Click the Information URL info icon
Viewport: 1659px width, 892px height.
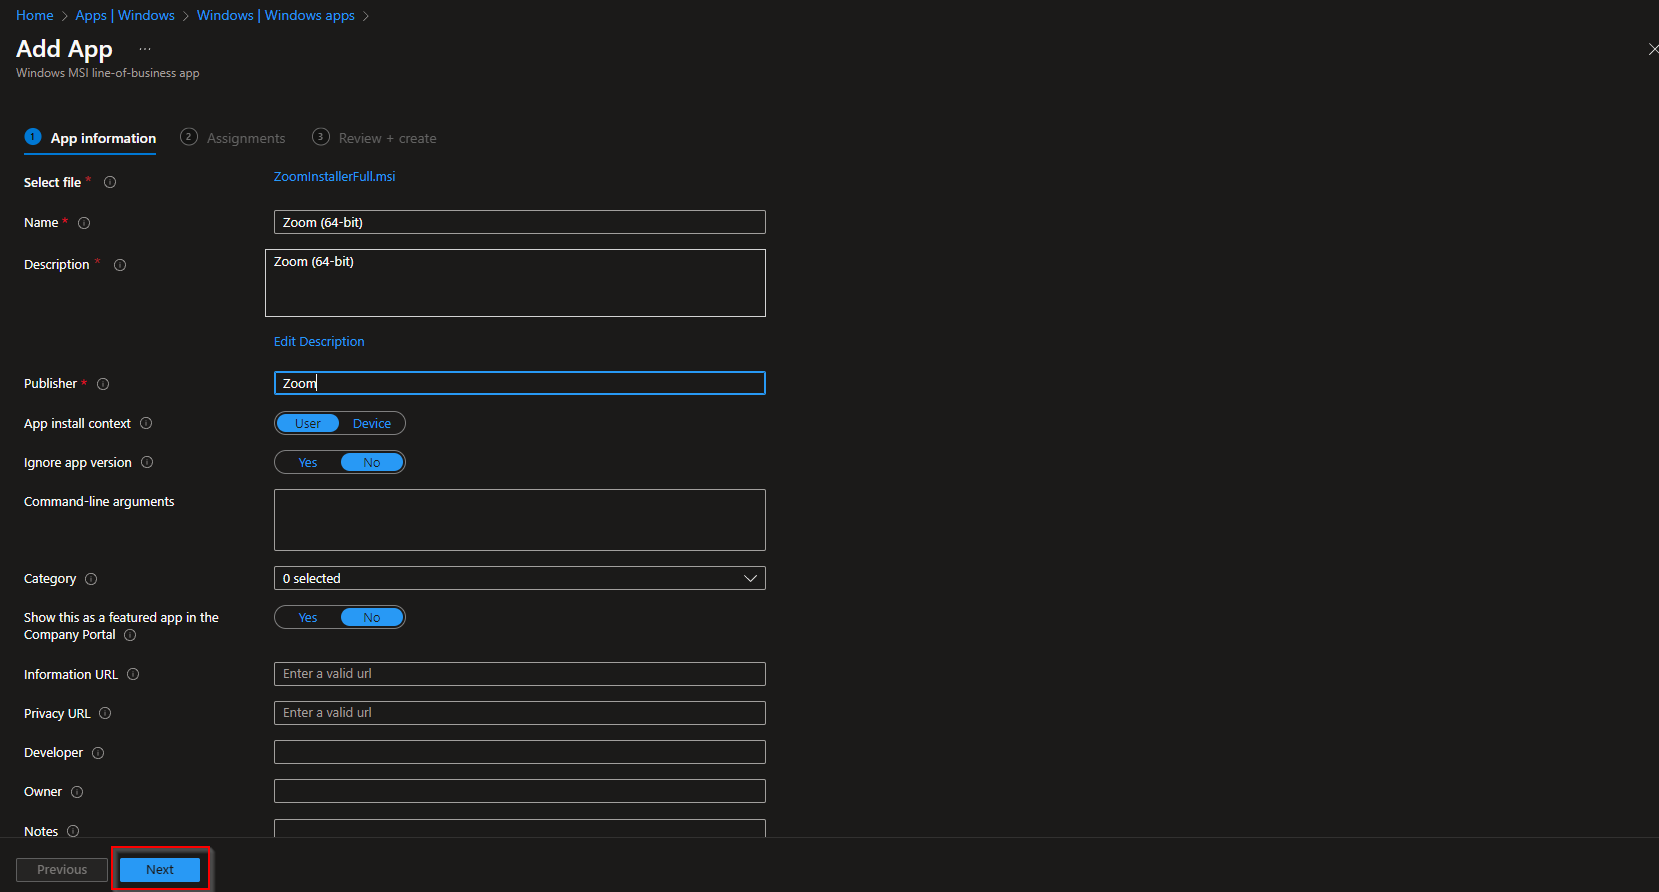tap(133, 674)
